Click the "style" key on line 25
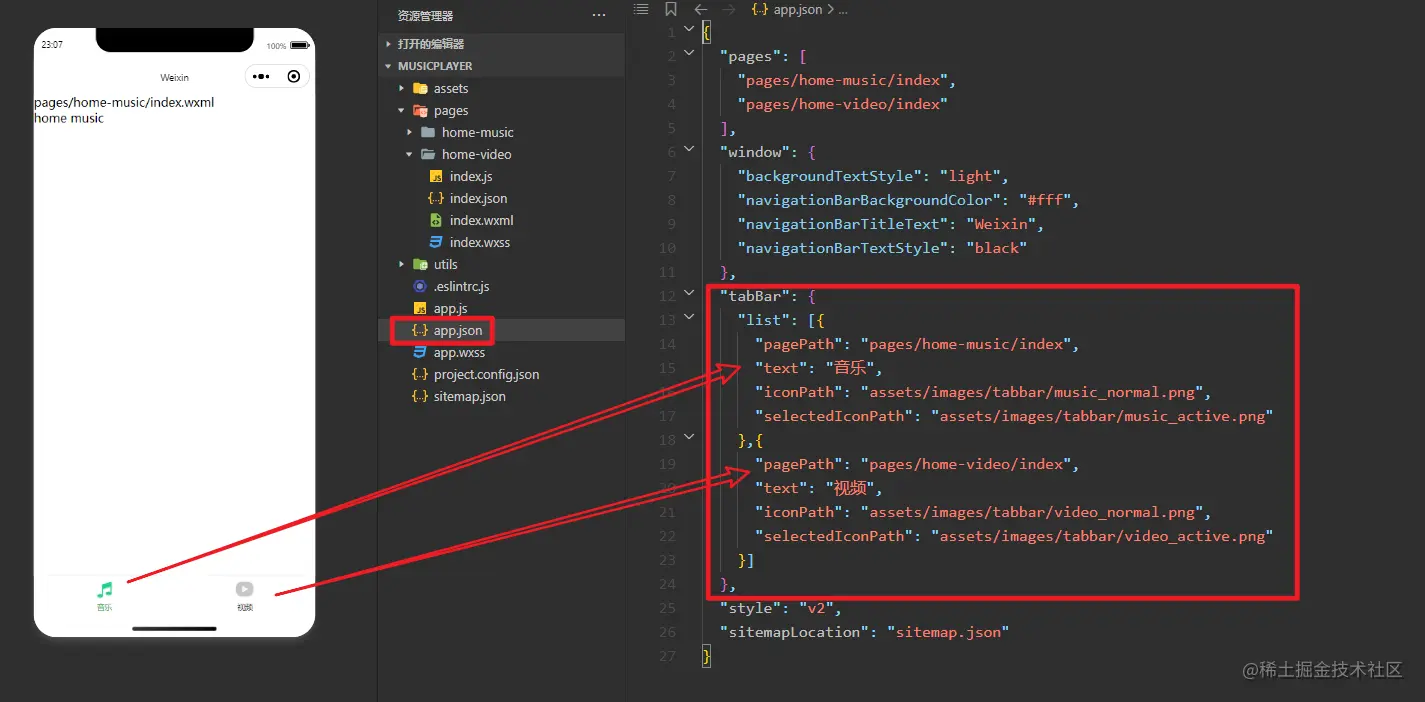This screenshot has width=1425, height=702. pyautogui.click(x=750, y=608)
